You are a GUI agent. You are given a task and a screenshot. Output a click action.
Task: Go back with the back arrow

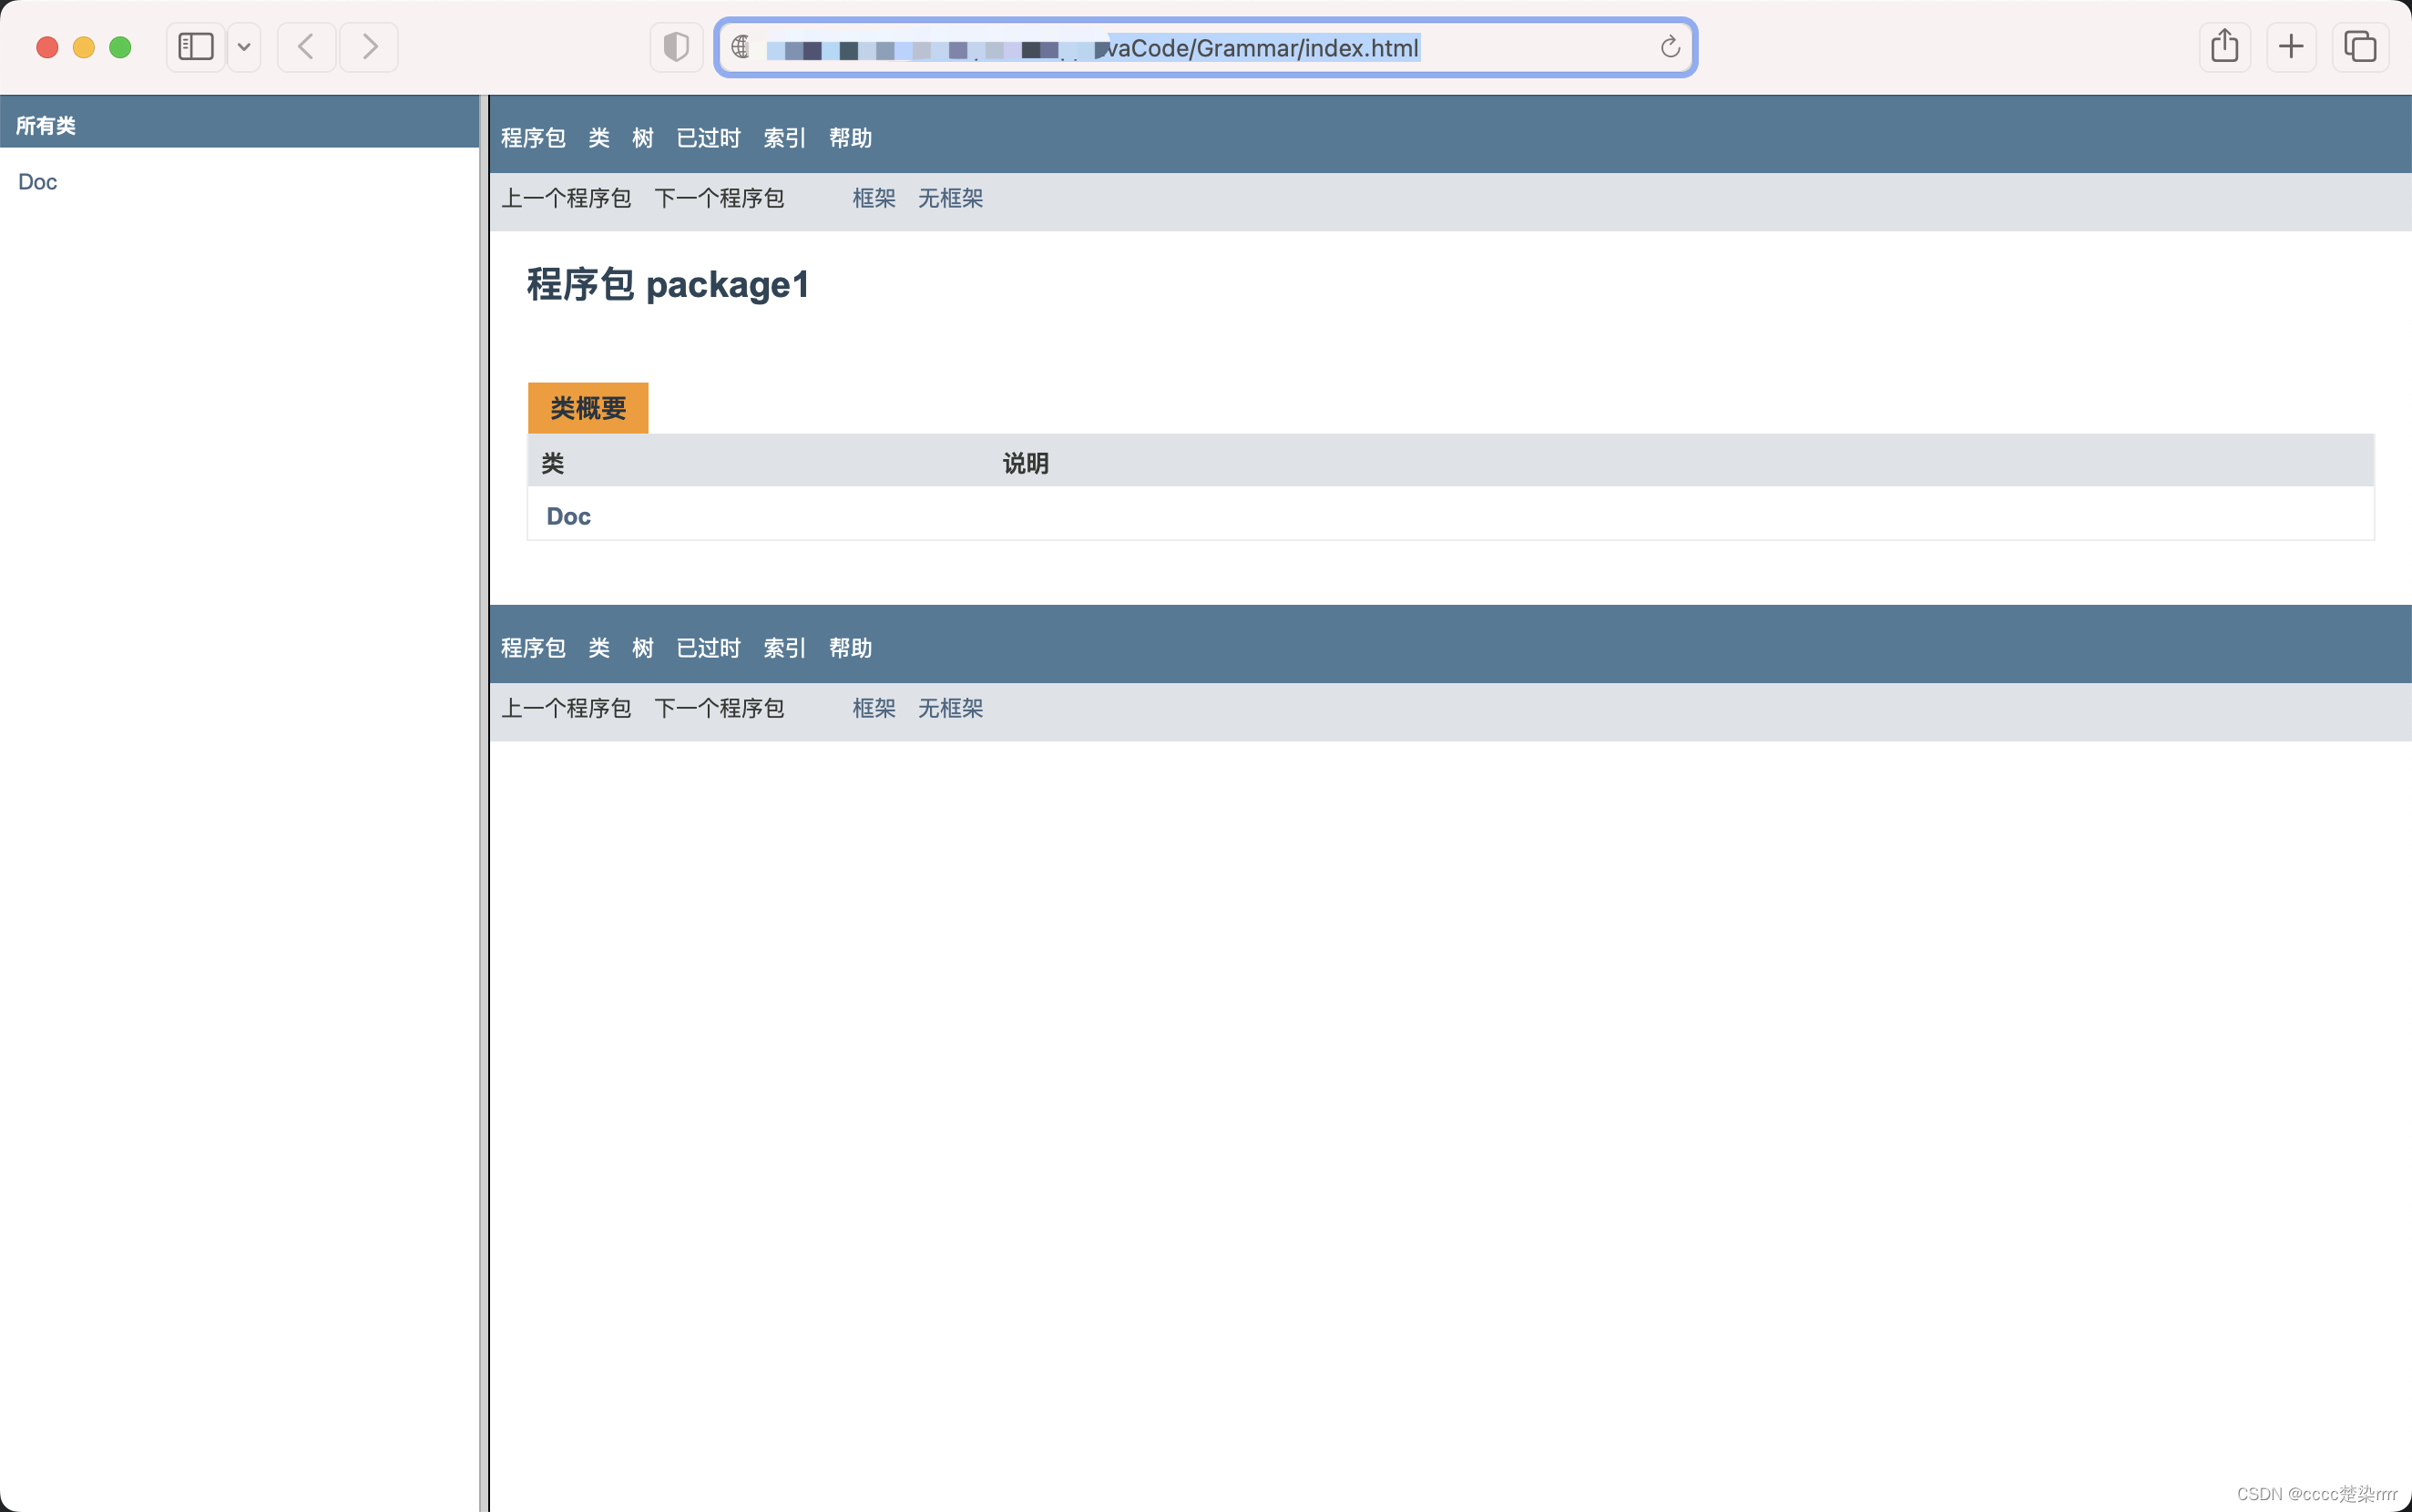pyautogui.click(x=307, y=47)
